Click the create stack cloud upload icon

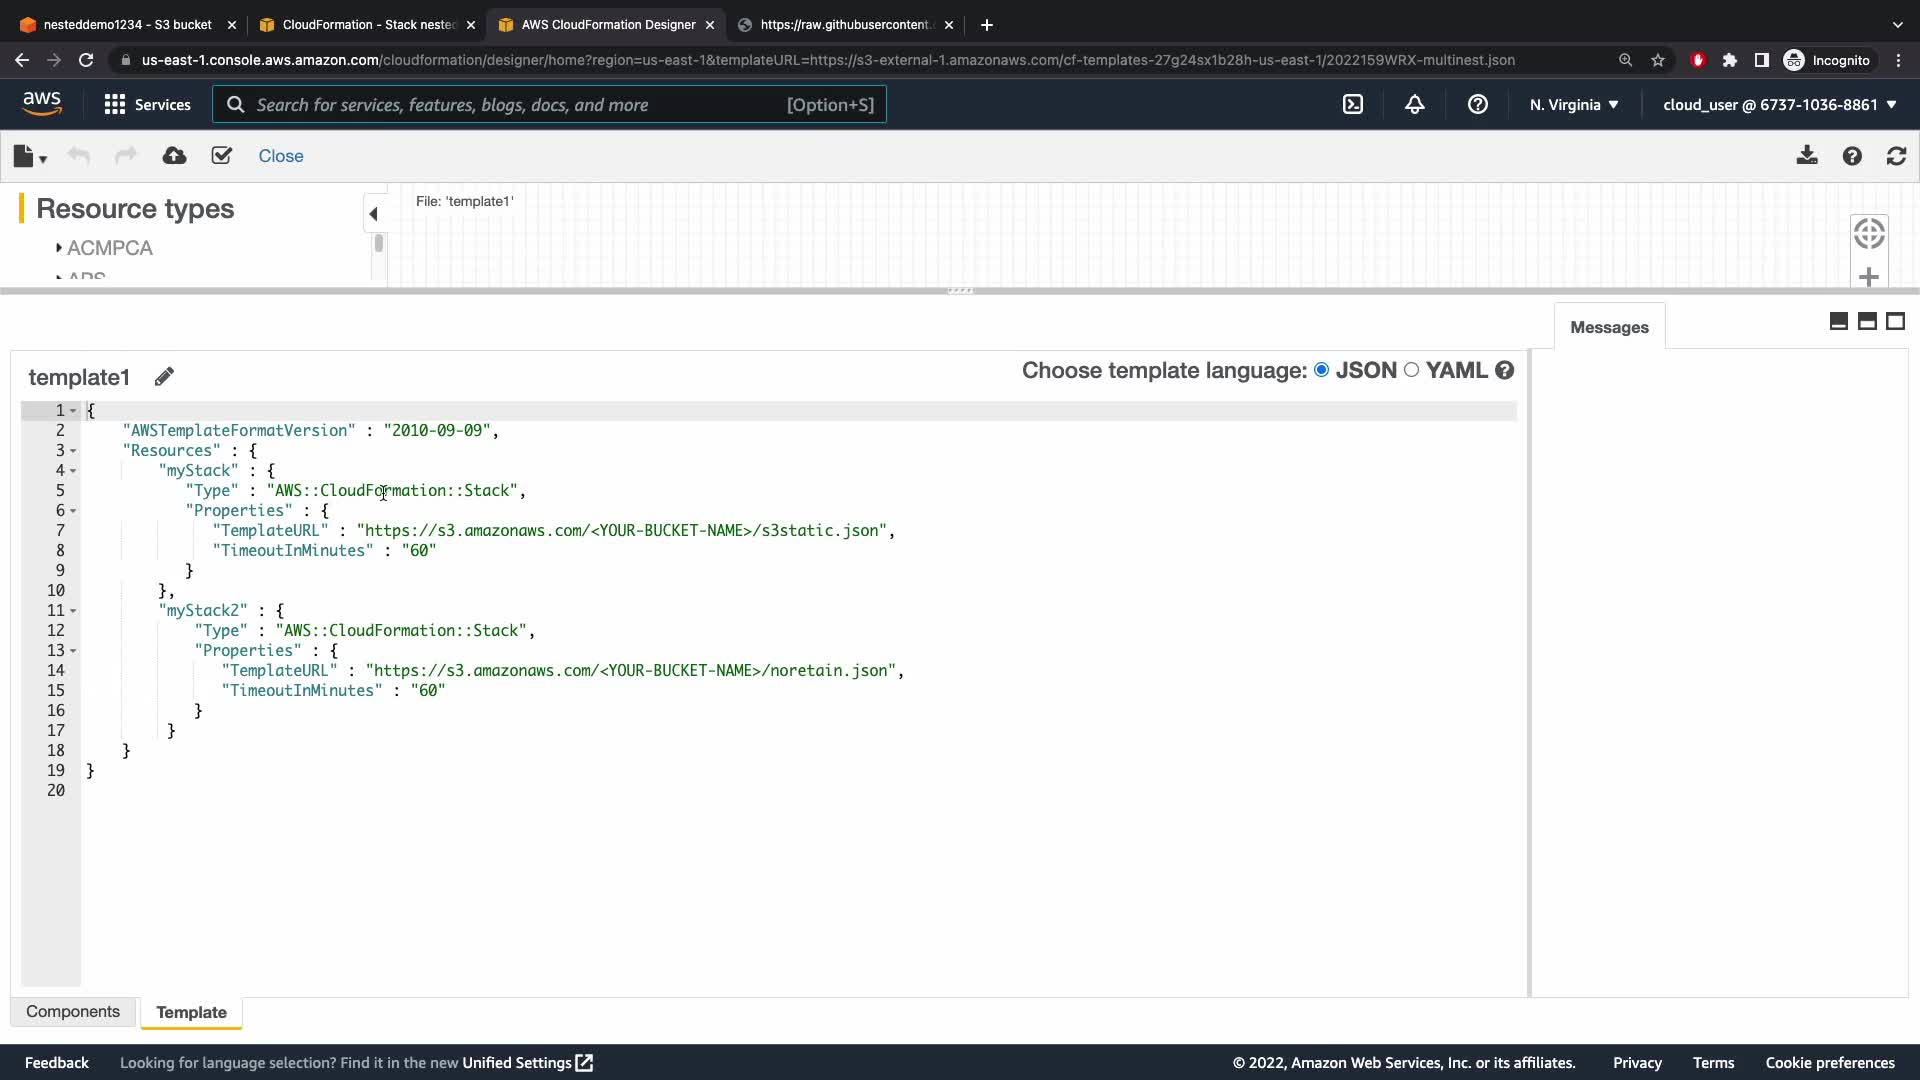coord(174,156)
